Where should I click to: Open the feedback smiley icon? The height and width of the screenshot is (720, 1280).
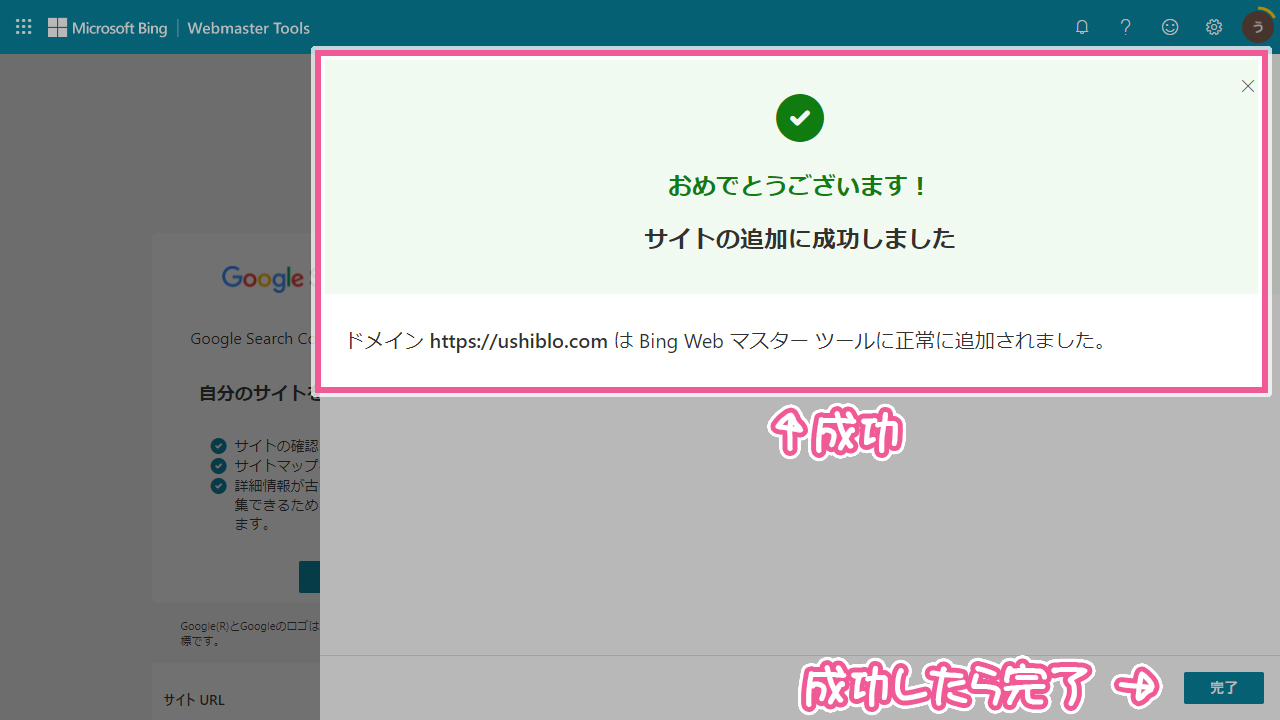[x=1170, y=27]
